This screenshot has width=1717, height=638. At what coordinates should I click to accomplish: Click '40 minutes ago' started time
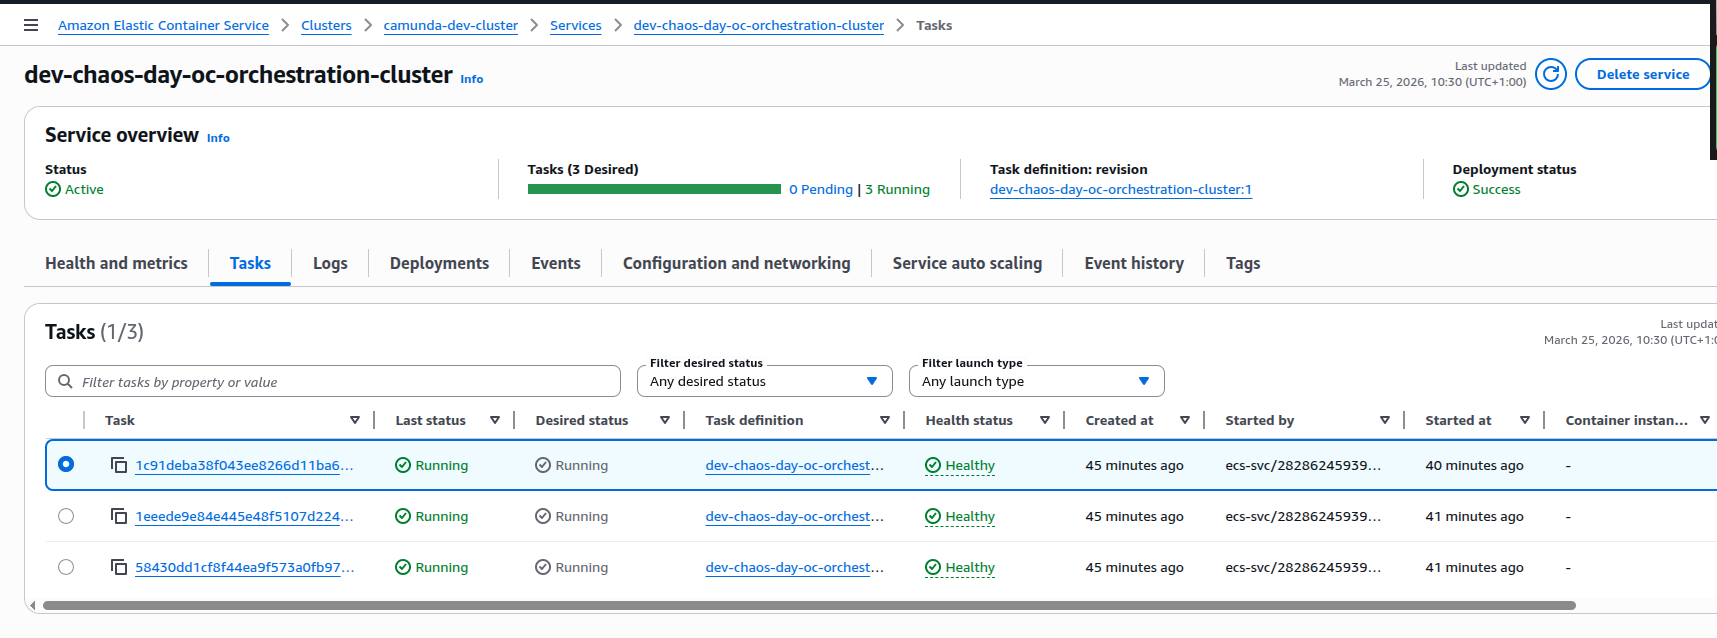[1475, 465]
